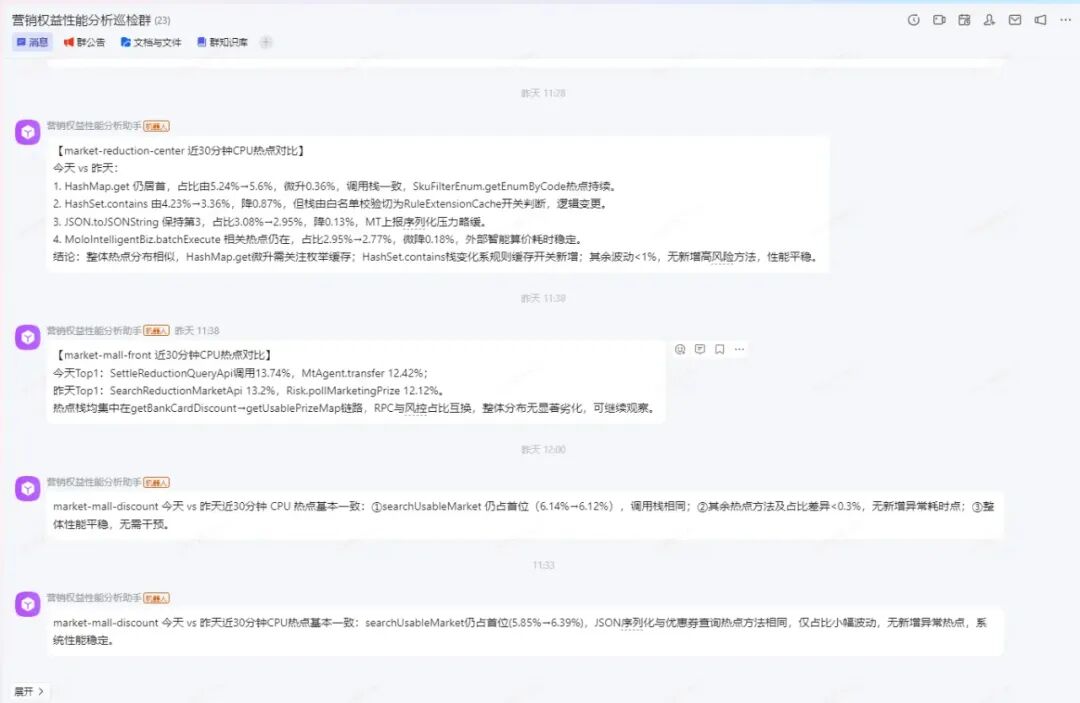Open the group calendar icon

964,19
